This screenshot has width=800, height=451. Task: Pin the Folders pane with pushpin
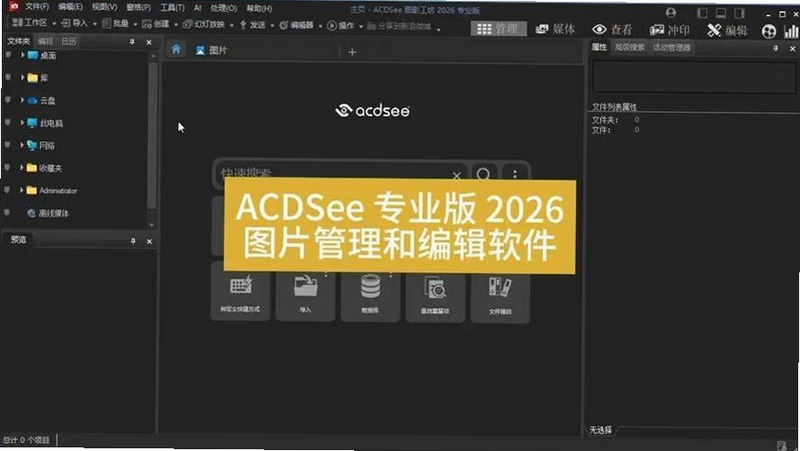[x=132, y=42]
